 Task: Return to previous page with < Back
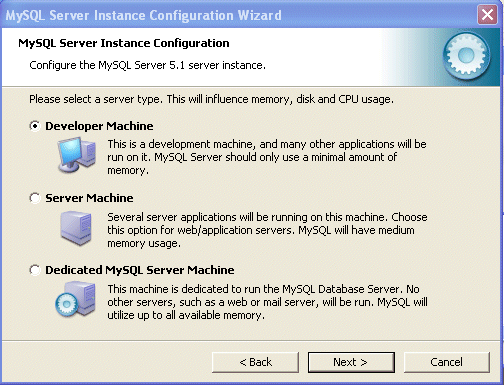pyautogui.click(x=255, y=362)
